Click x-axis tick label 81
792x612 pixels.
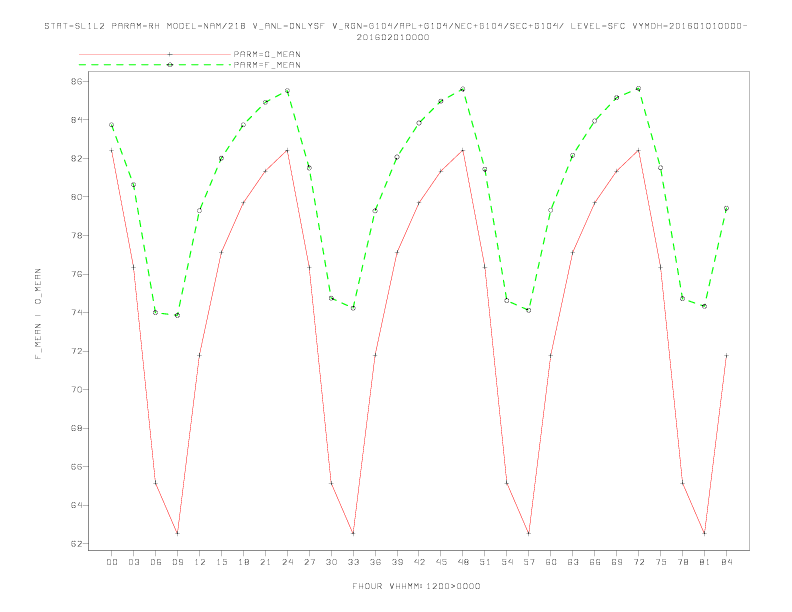(x=705, y=562)
